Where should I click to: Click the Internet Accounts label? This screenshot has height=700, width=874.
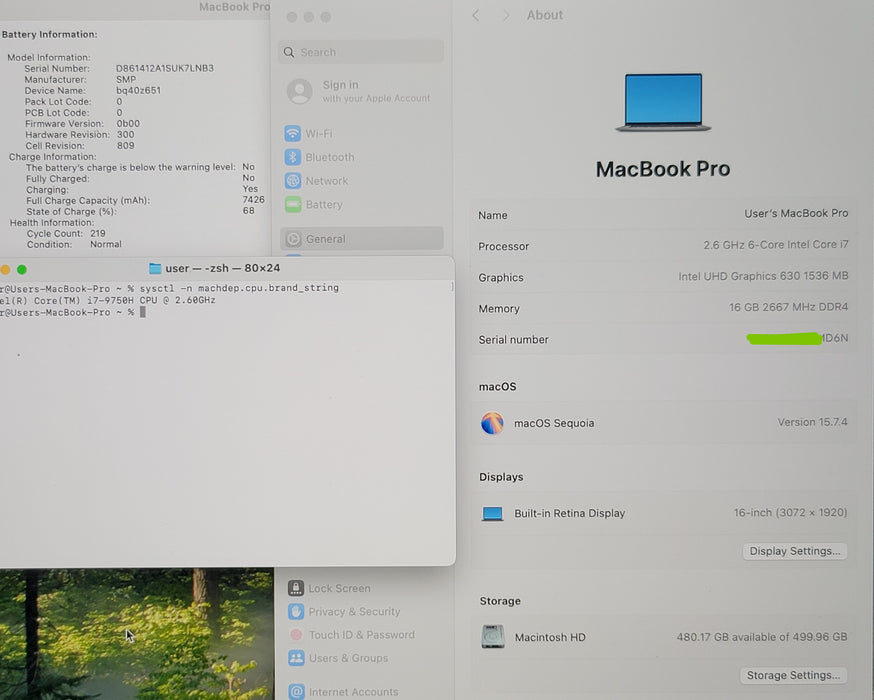click(x=354, y=692)
